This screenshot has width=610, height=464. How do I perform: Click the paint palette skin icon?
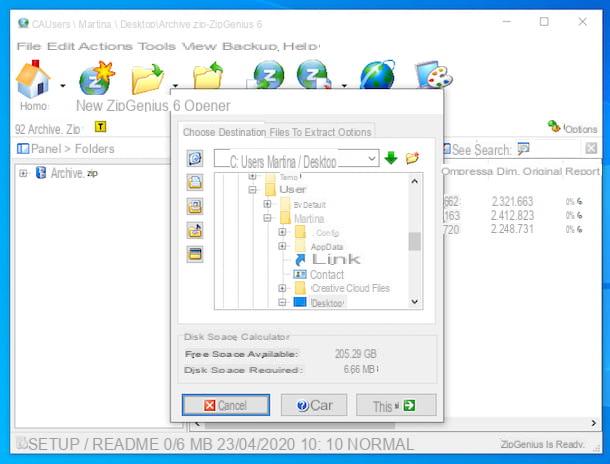point(435,75)
